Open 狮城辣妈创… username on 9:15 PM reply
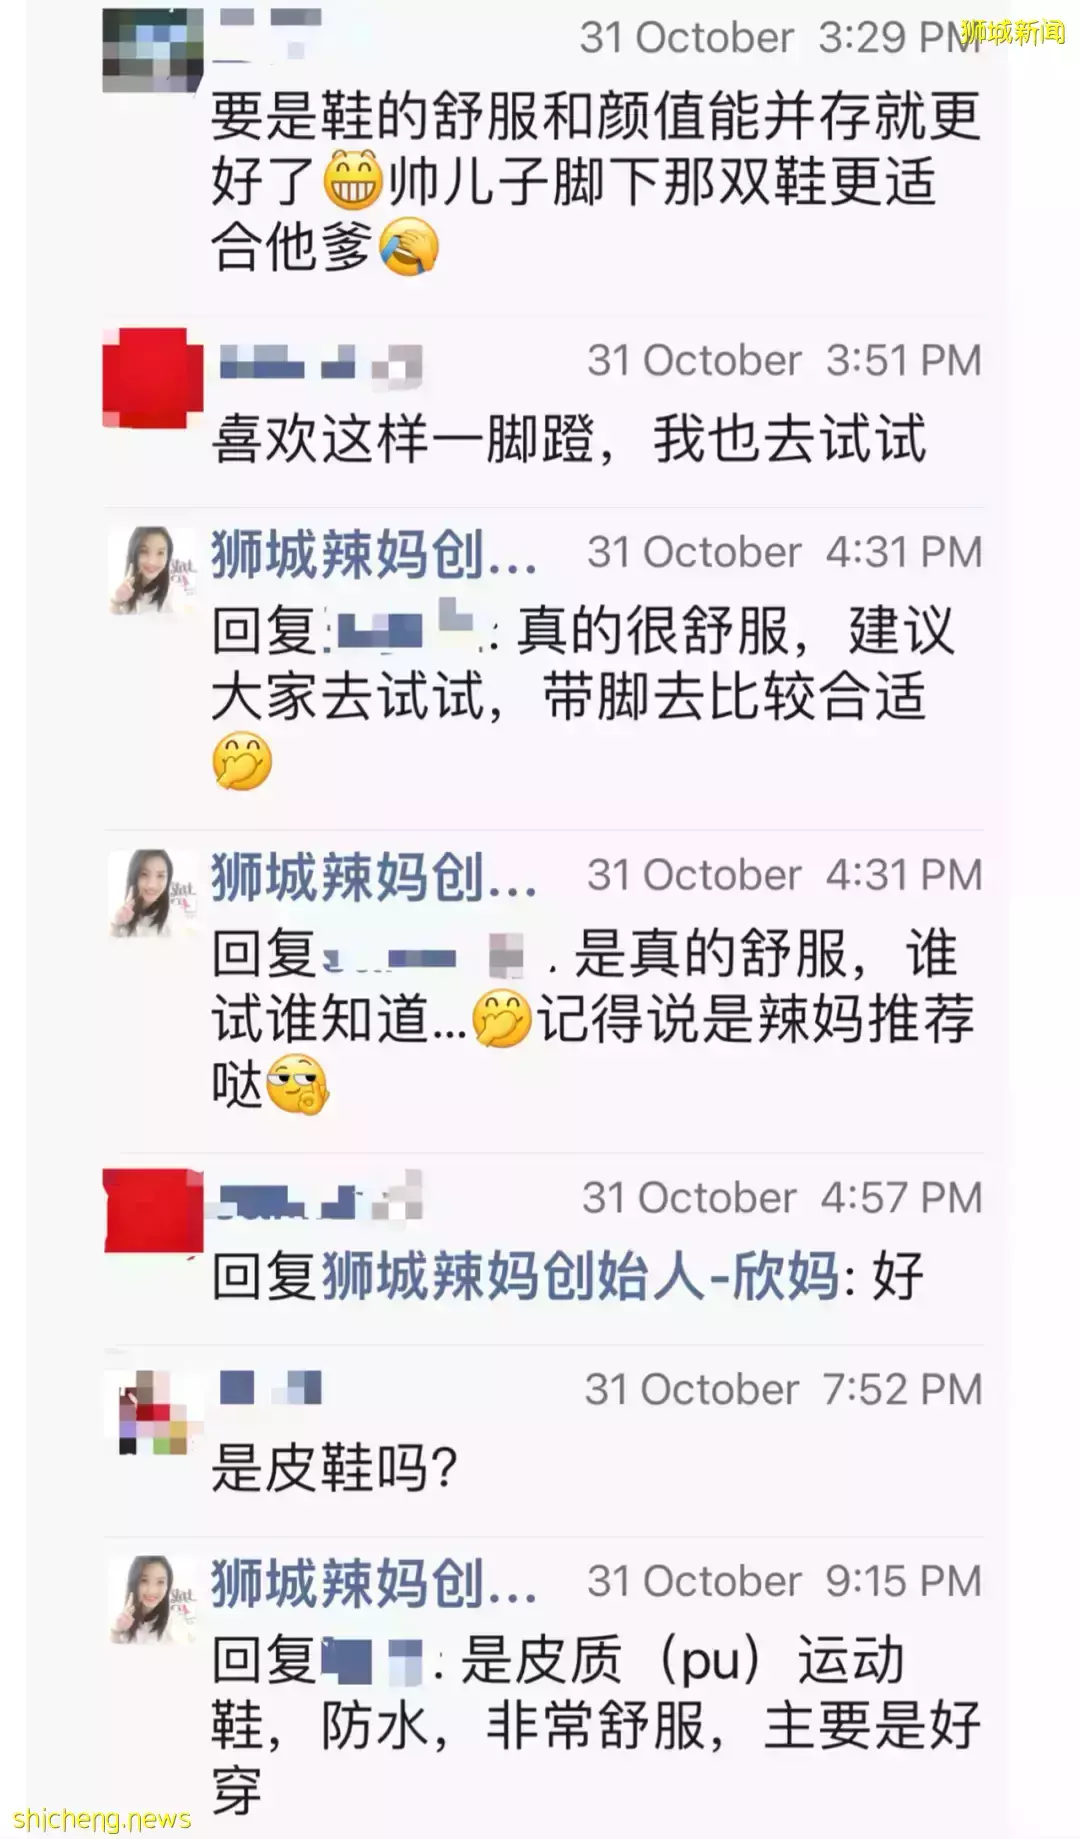The height and width of the screenshot is (1839, 1080). 373,1583
